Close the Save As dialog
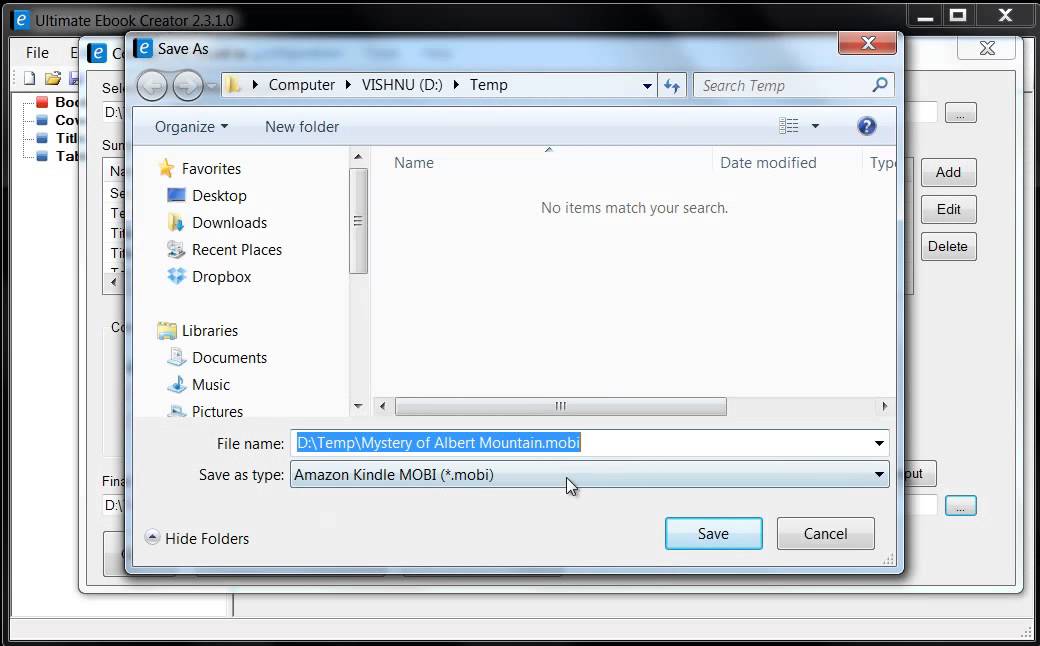Screen dimensions: 1040x646 tap(868, 44)
